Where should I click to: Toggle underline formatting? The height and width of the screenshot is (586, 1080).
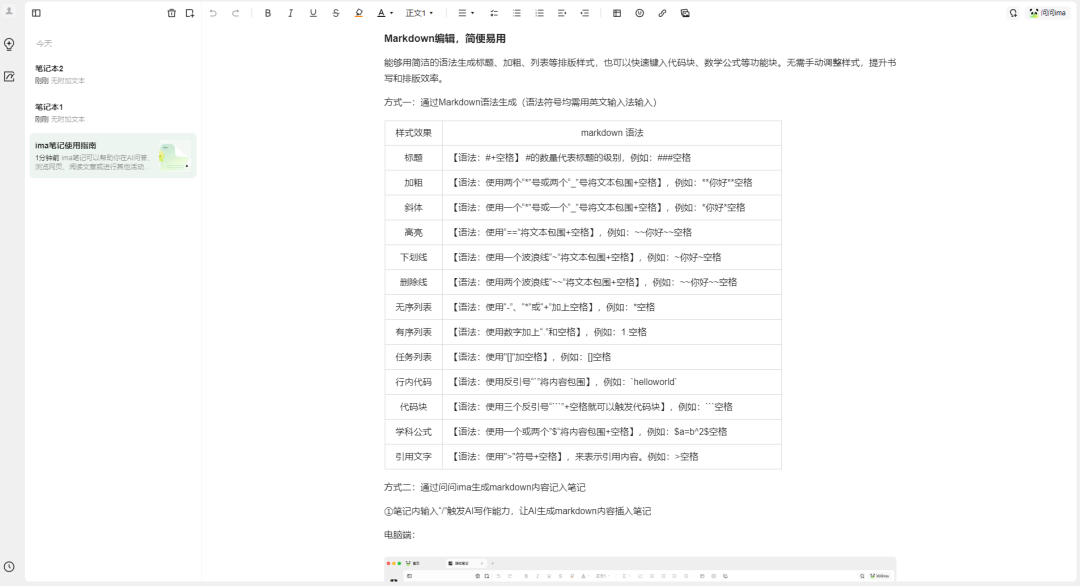point(313,13)
